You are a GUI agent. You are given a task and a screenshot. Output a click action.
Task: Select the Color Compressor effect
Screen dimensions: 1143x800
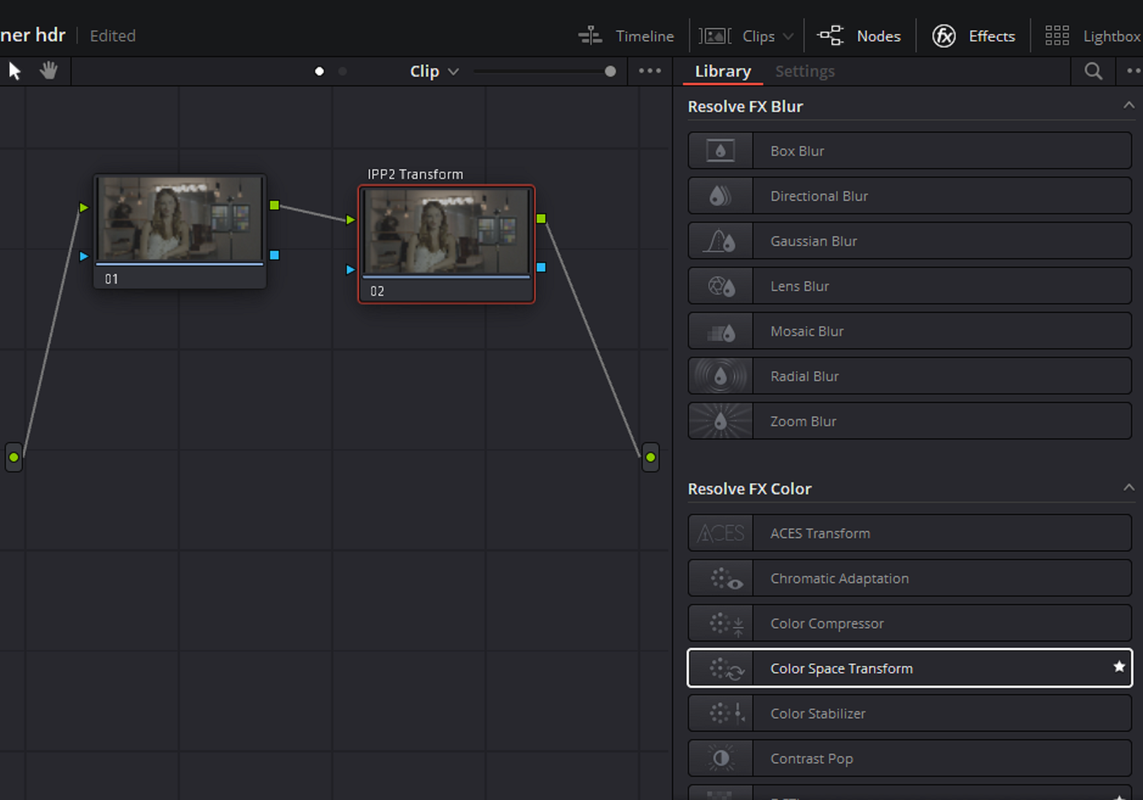coord(910,624)
